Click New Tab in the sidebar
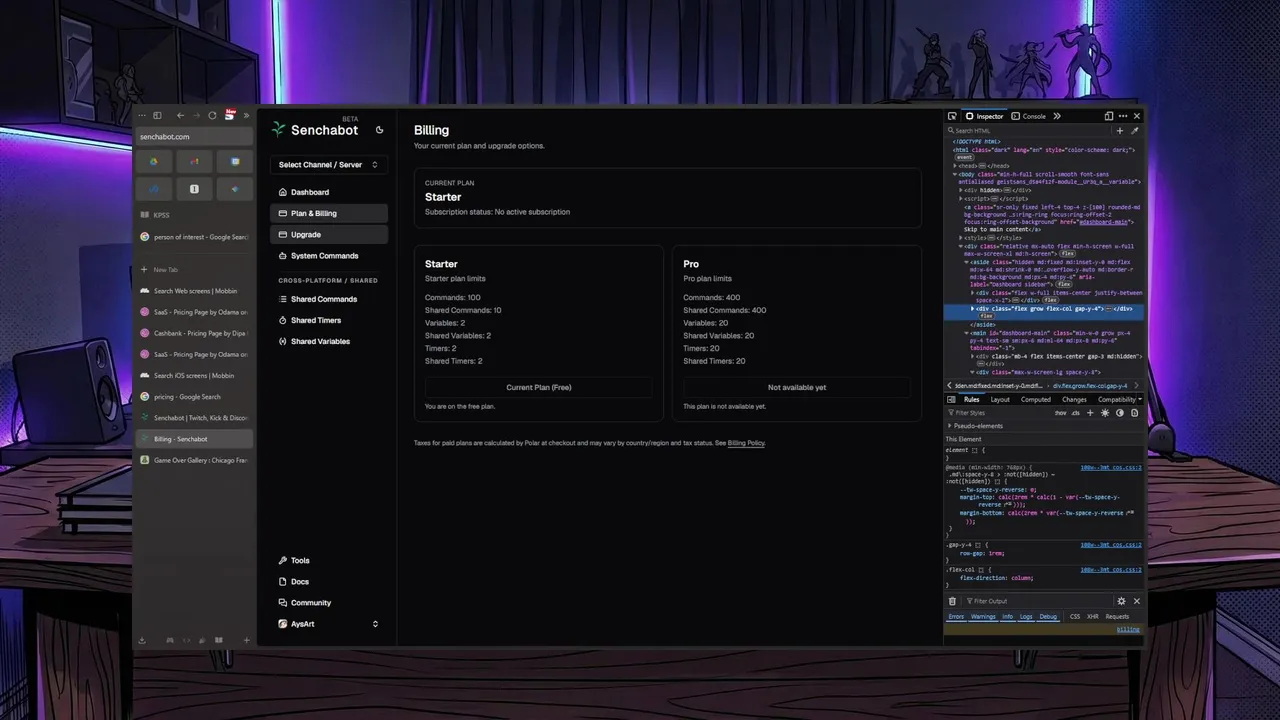This screenshot has height=720, width=1280. click(x=194, y=270)
